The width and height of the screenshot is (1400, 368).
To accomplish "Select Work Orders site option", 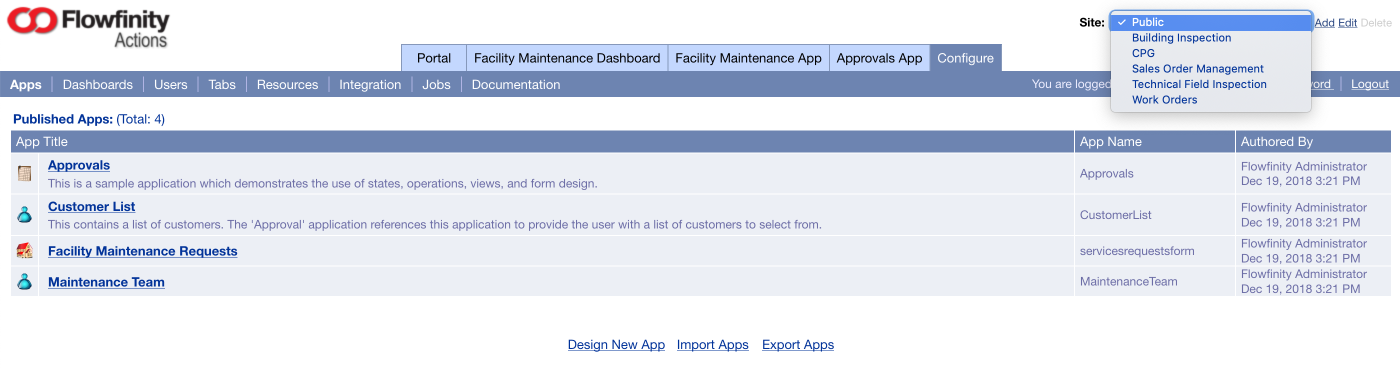I will tap(1211, 100).
